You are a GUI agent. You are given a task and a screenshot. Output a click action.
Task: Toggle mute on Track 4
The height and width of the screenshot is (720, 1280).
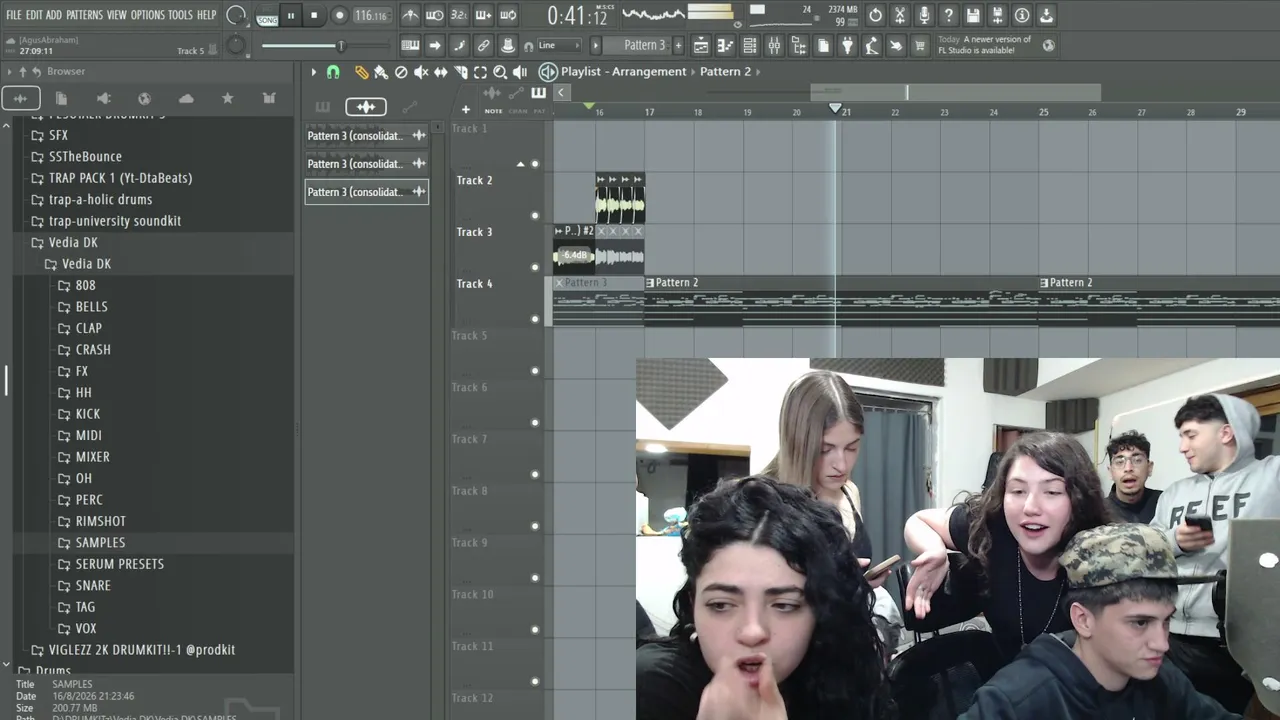click(x=535, y=319)
